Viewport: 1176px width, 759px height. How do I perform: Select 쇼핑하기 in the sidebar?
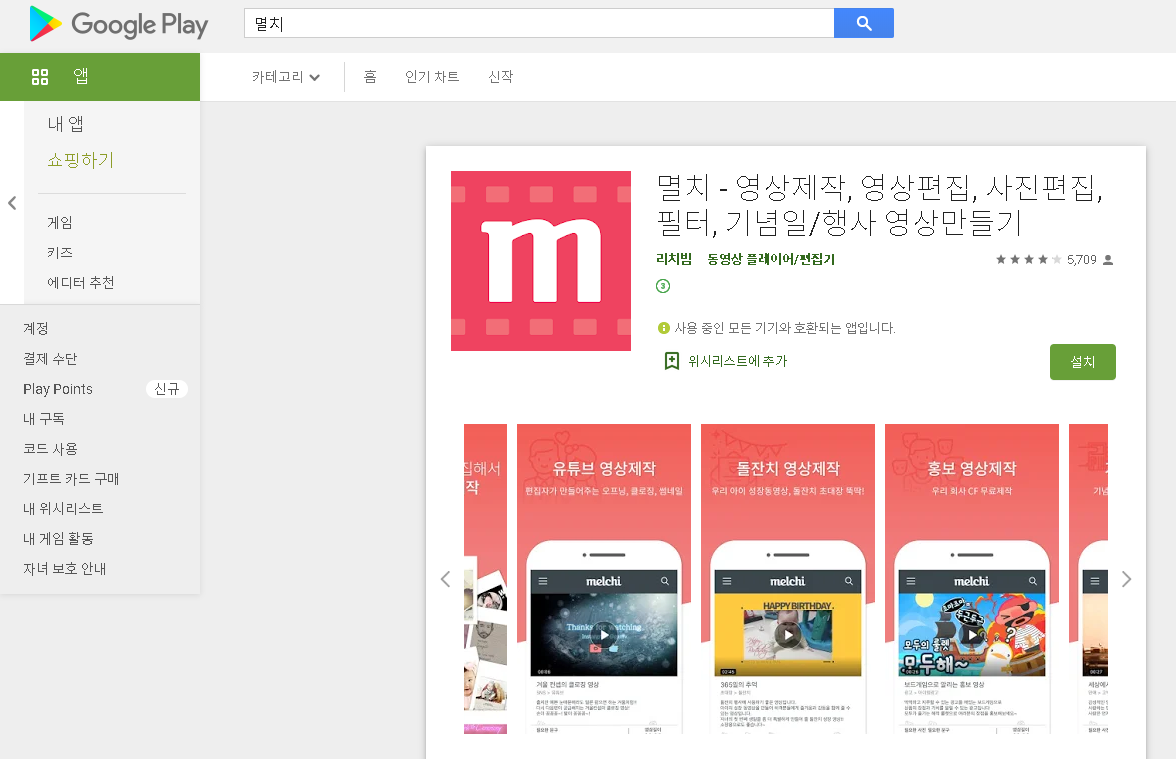click(x=80, y=160)
